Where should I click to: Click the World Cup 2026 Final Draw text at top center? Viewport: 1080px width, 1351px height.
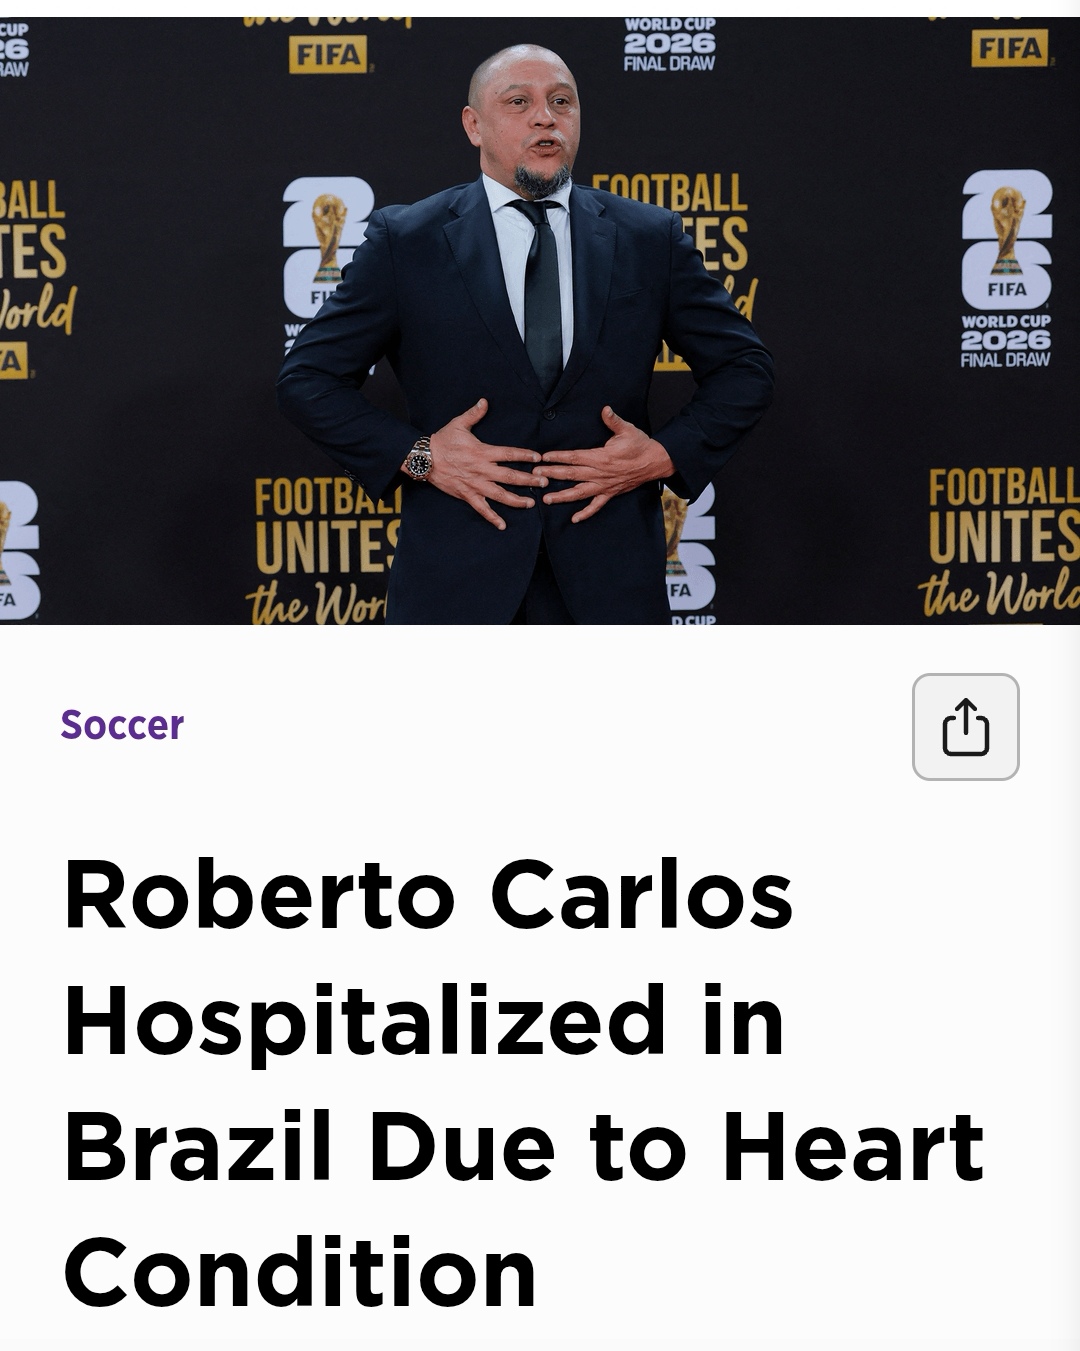click(x=669, y=45)
